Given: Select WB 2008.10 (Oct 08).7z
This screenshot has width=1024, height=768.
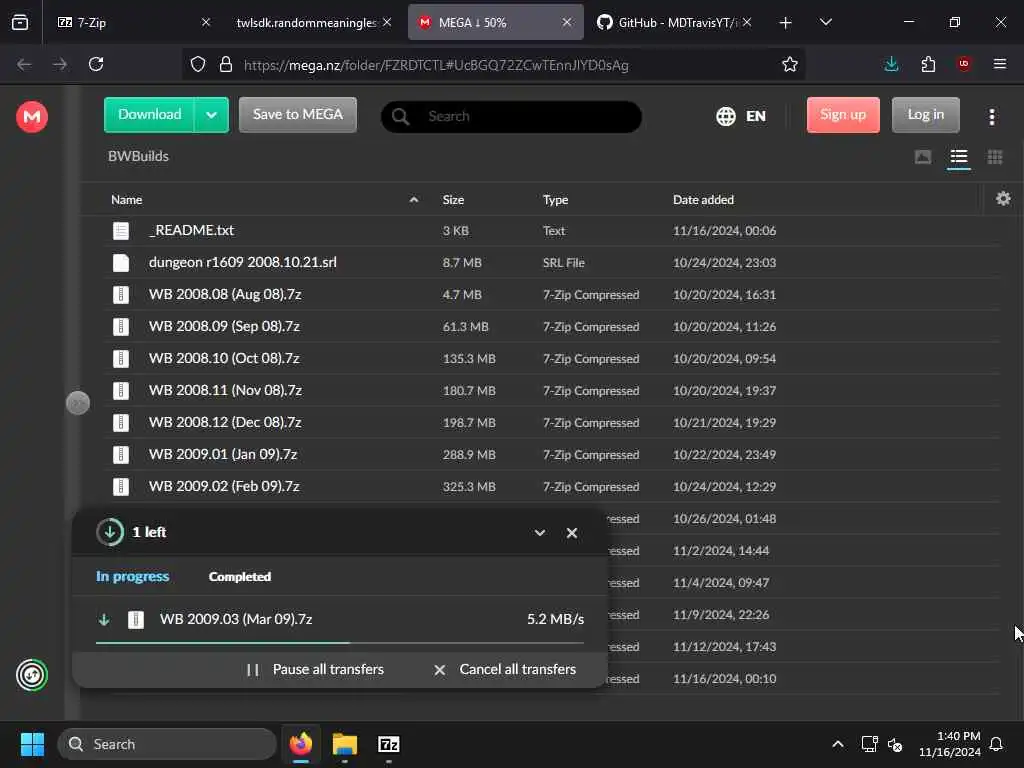Looking at the screenshot, I should point(552,359).
